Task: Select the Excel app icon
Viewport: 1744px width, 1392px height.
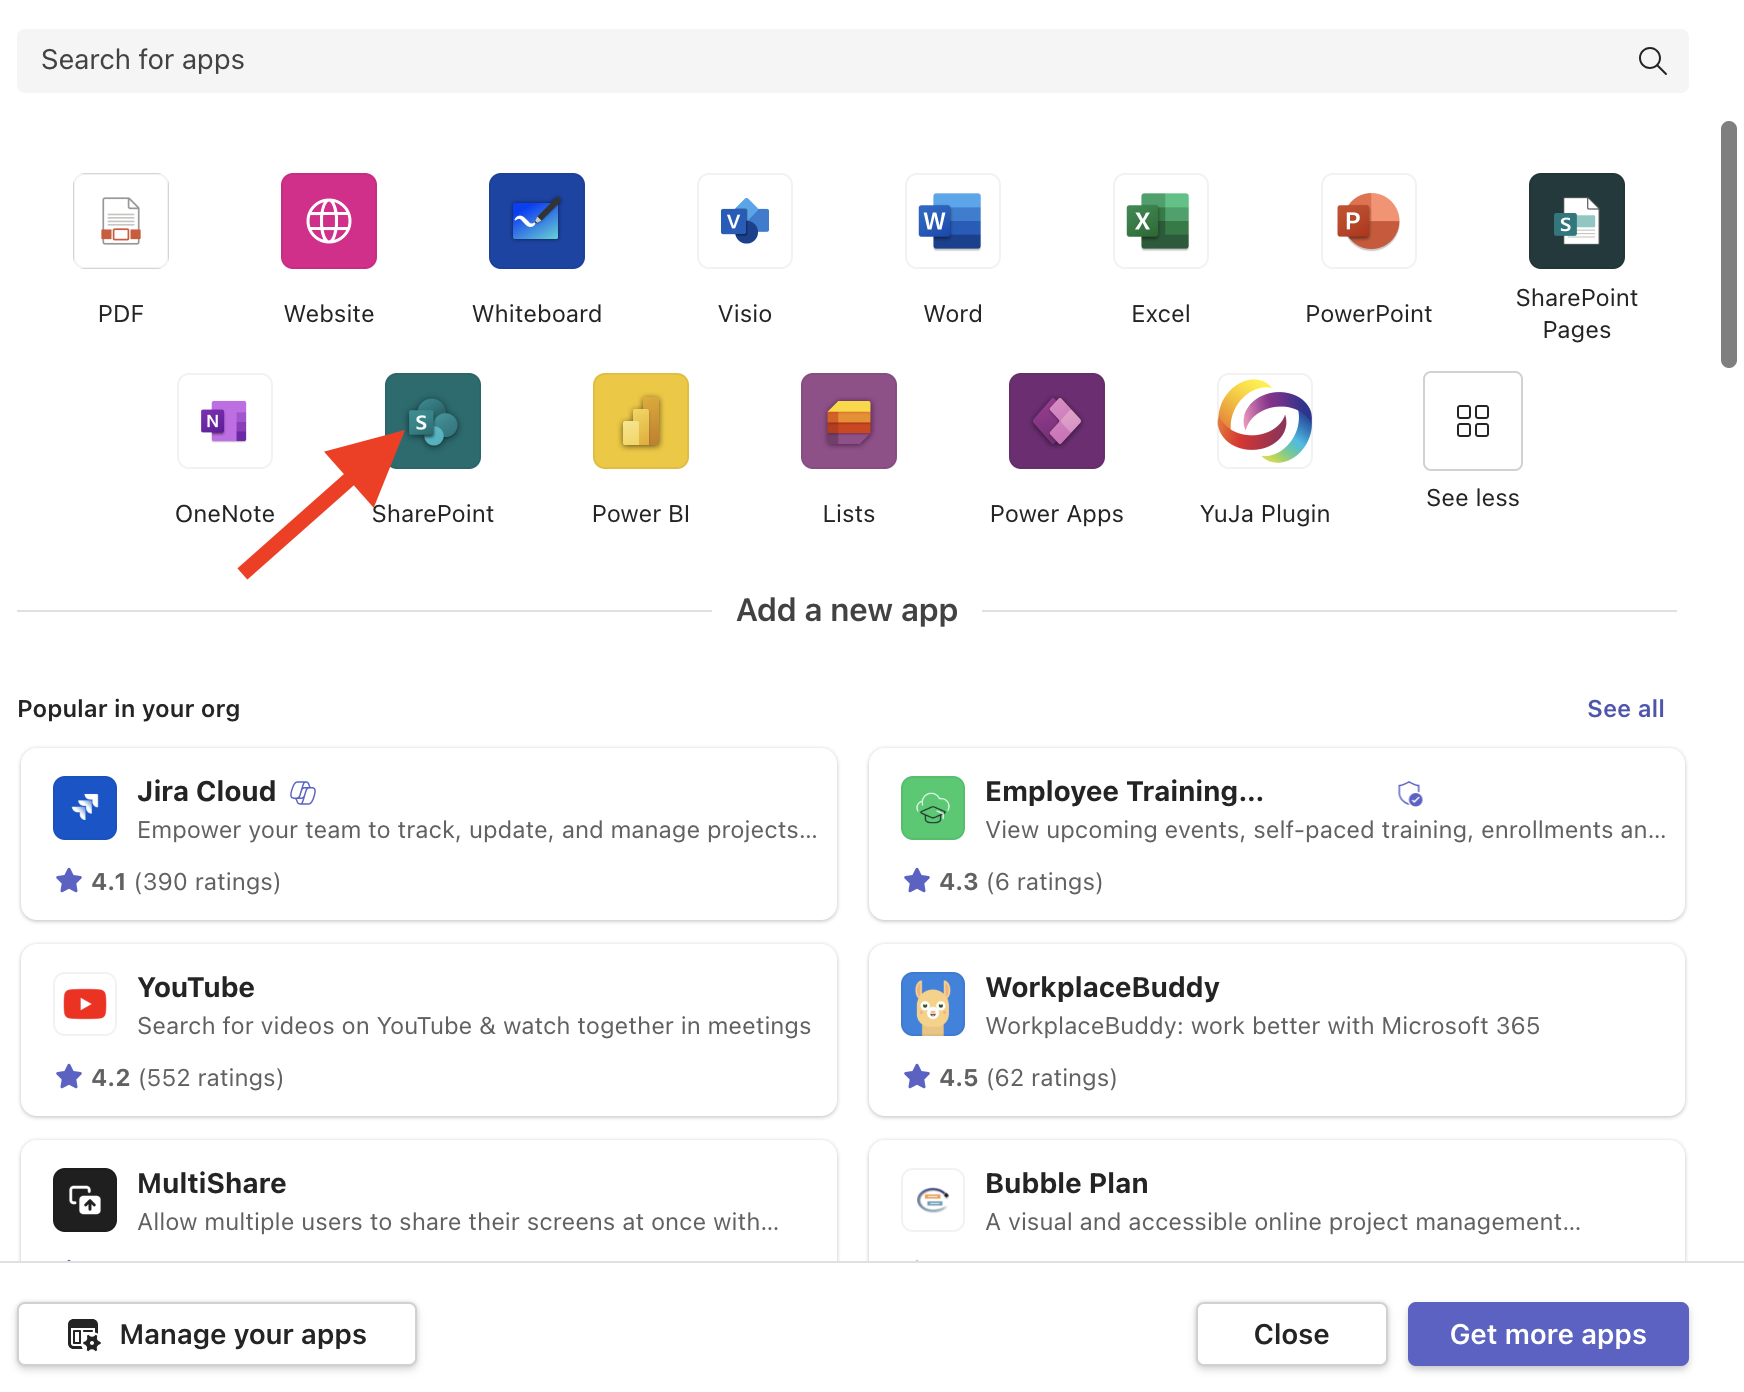Action: [1160, 221]
